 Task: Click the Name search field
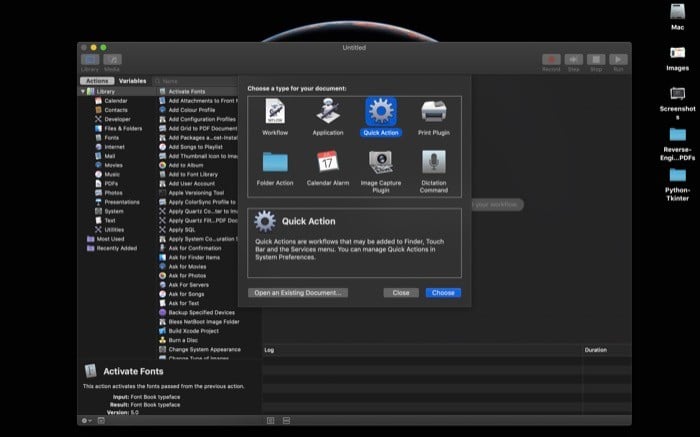196,81
